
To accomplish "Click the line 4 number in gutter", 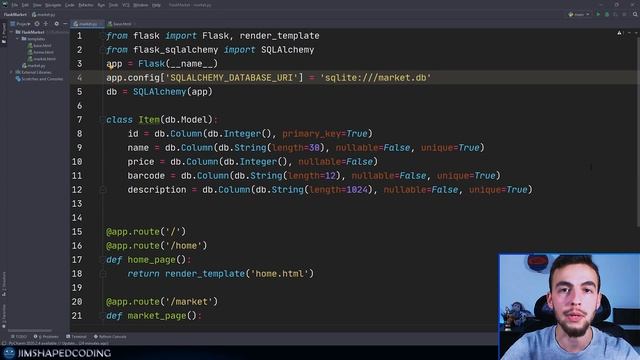I will [x=79, y=78].
